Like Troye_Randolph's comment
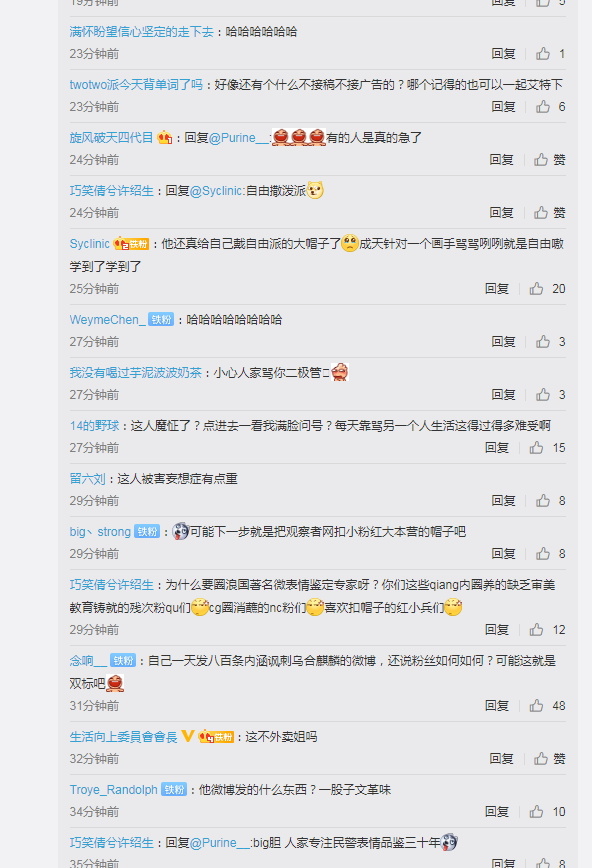Screen dimensions: 592x868 [536, 811]
